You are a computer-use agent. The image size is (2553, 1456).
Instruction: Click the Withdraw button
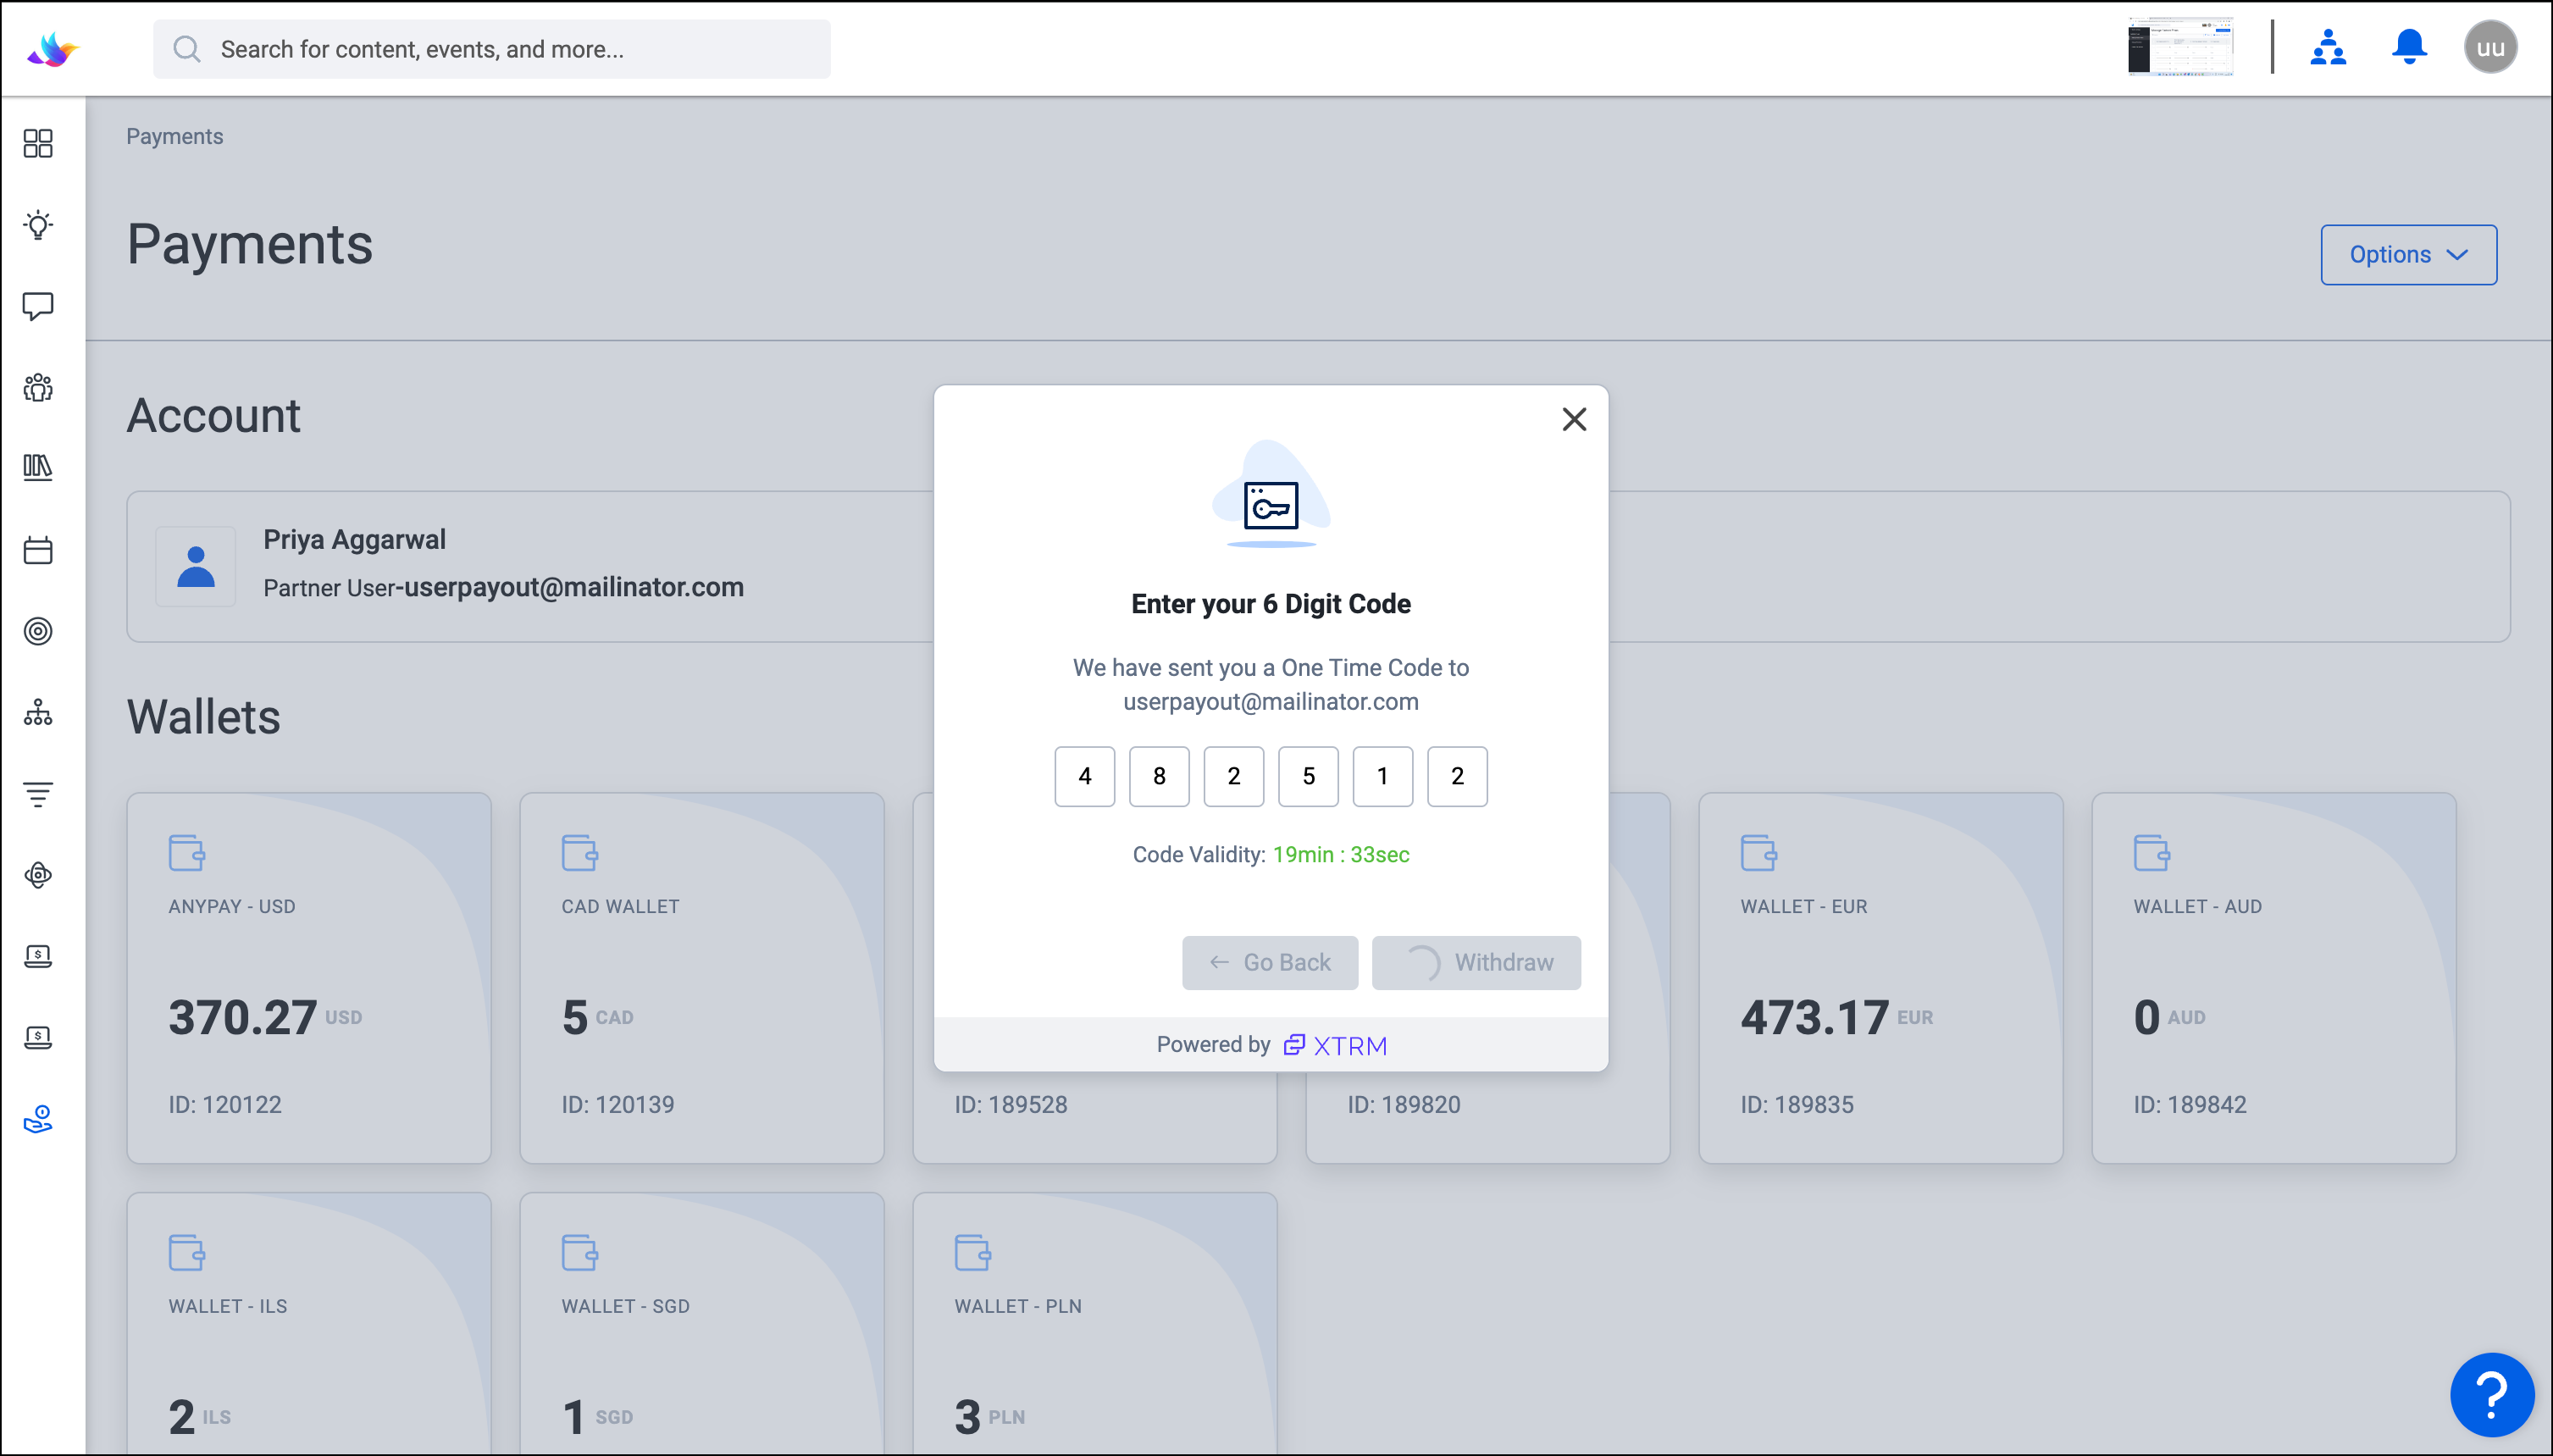[x=1476, y=962]
